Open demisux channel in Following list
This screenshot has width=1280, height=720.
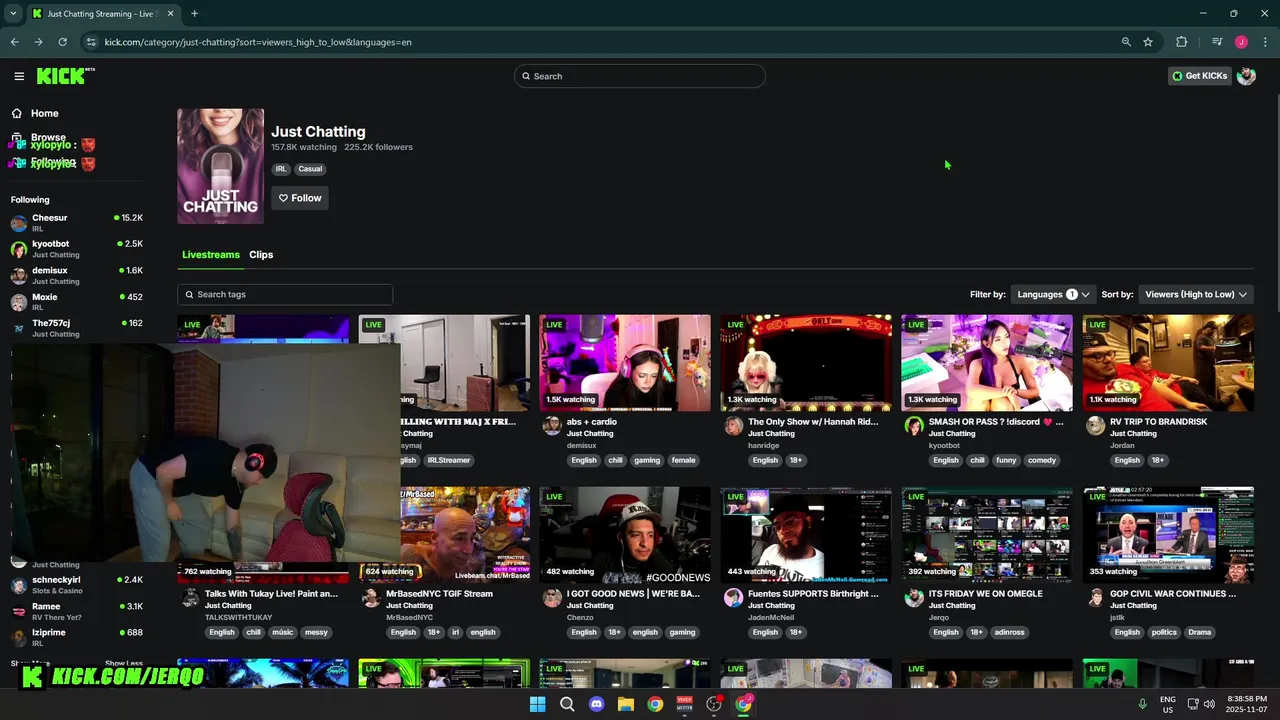click(x=77, y=275)
